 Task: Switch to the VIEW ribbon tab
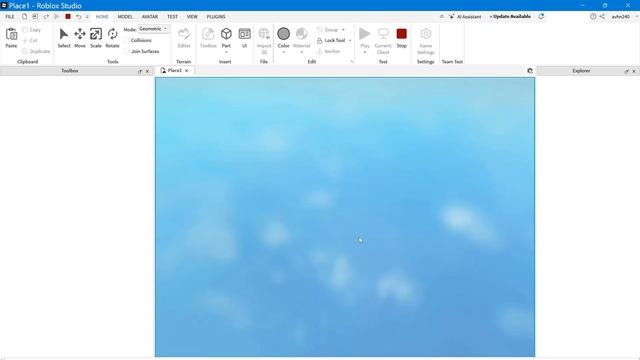[x=192, y=17]
